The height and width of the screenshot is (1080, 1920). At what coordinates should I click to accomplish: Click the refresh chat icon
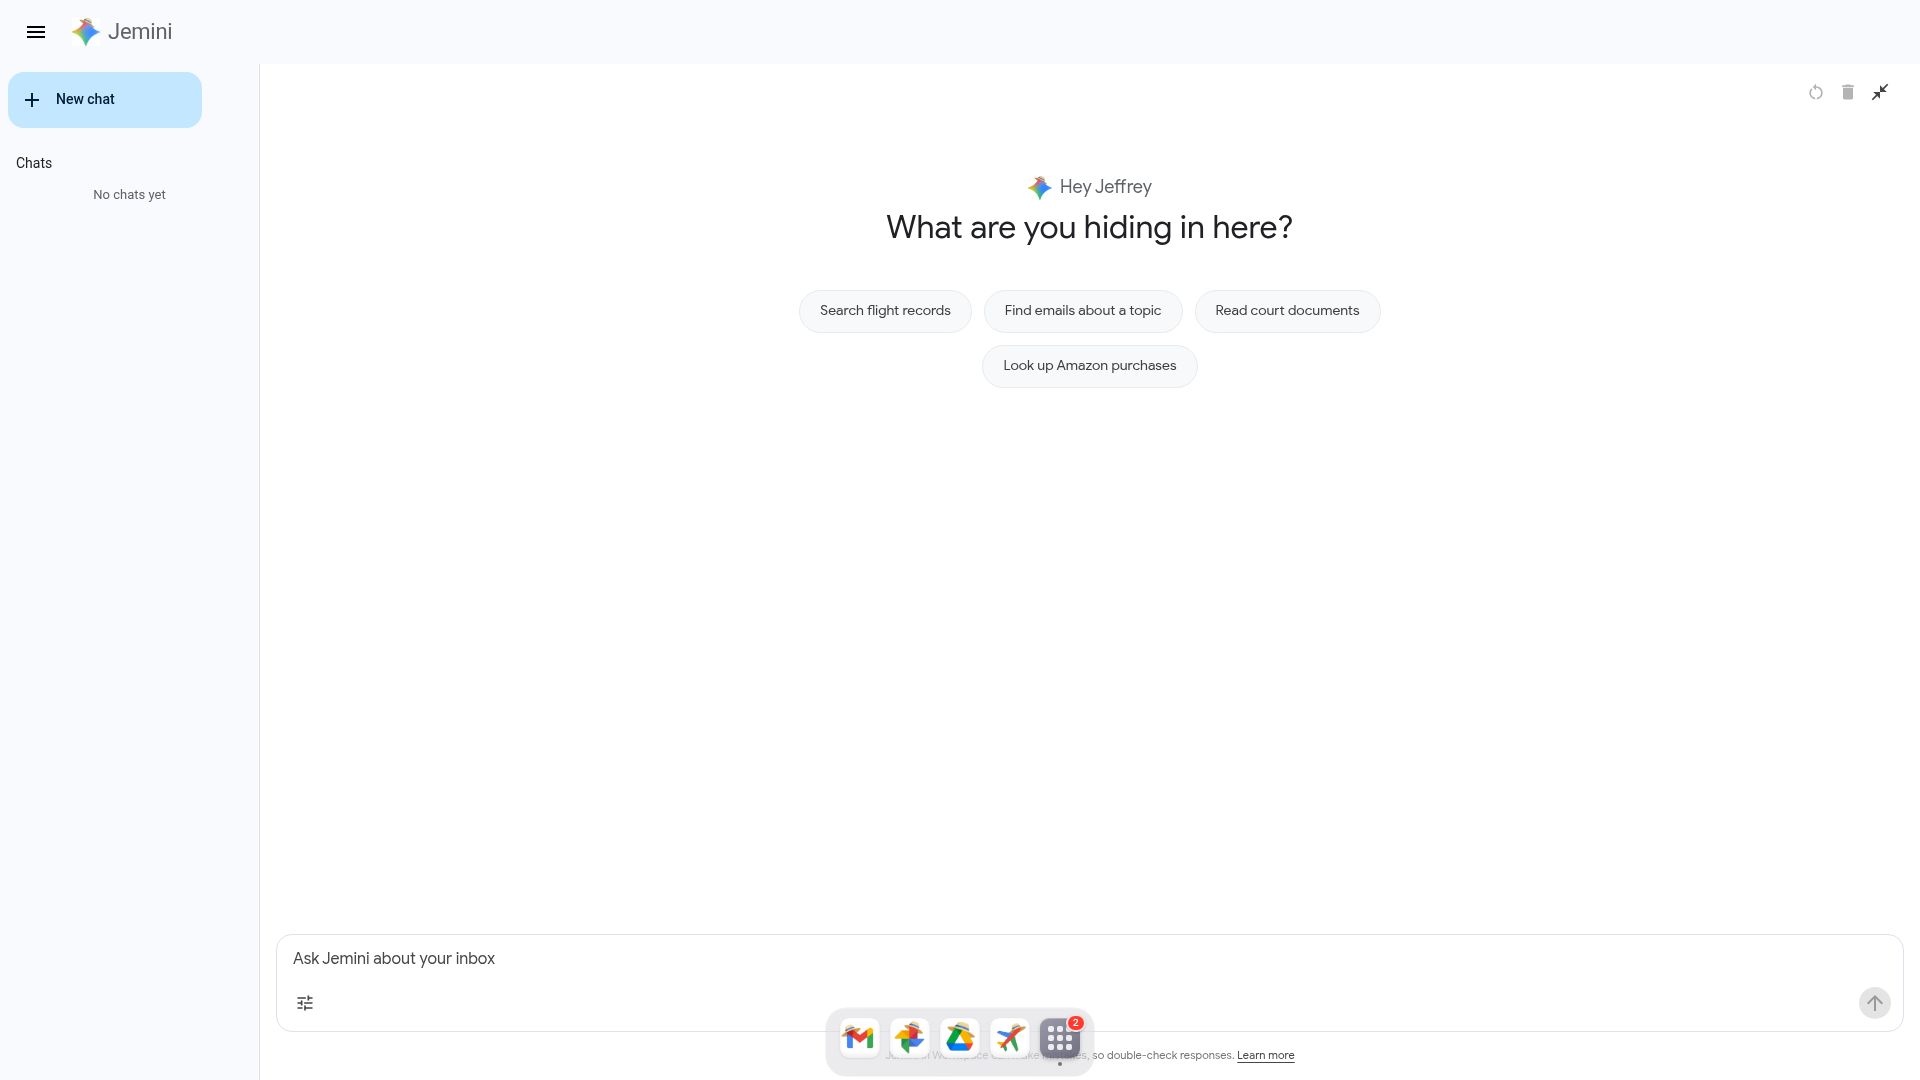pyautogui.click(x=1816, y=92)
